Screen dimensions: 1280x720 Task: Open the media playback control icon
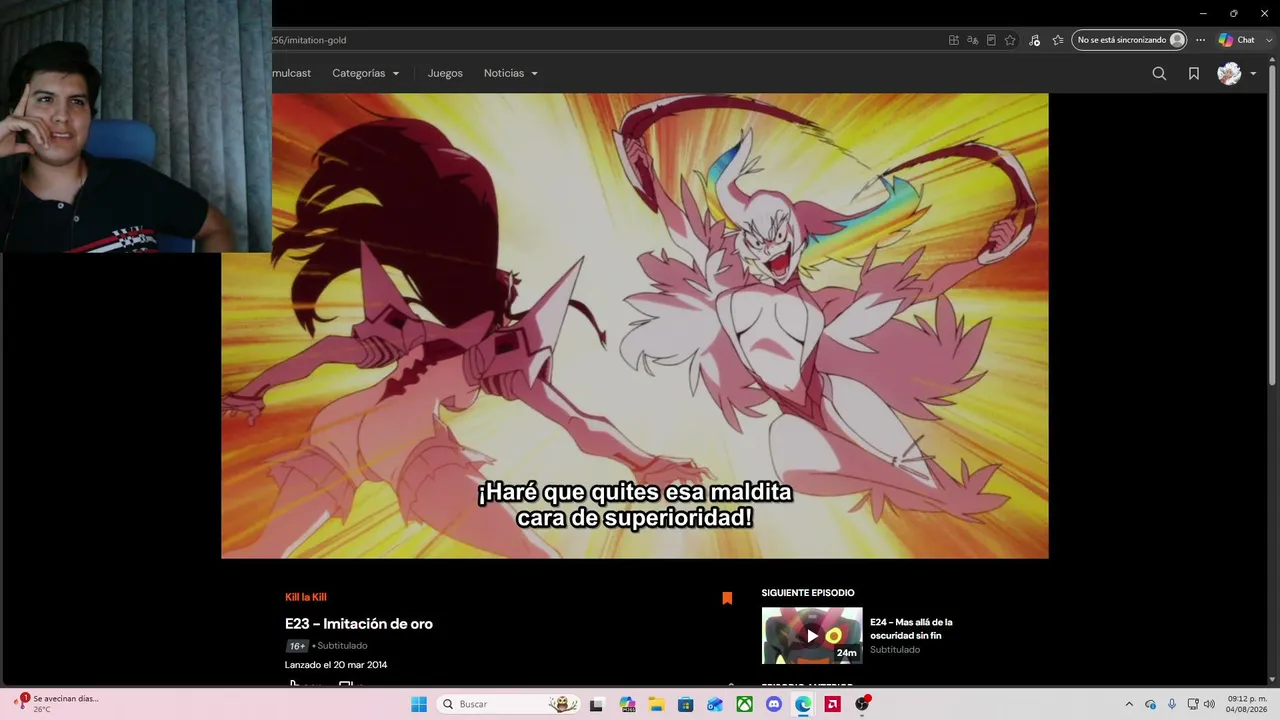[1034, 40]
